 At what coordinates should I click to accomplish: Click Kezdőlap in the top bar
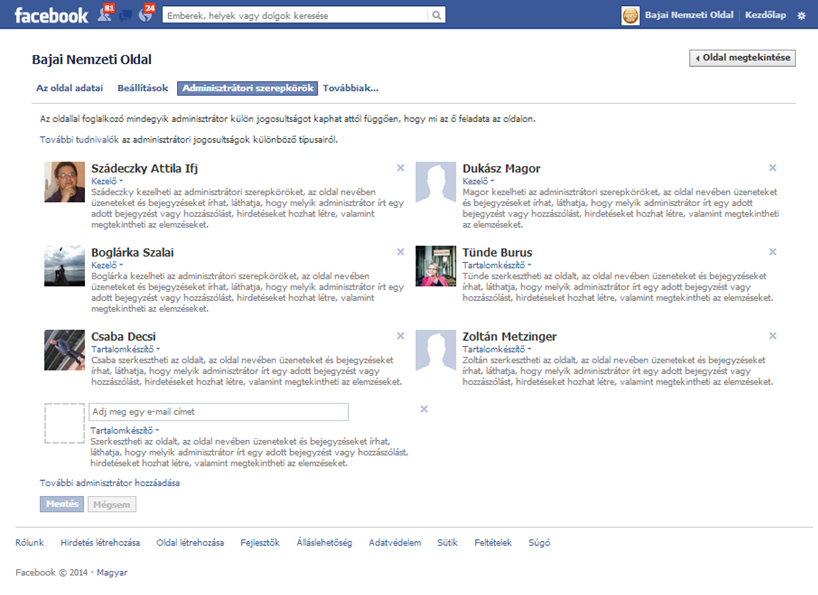(x=765, y=15)
